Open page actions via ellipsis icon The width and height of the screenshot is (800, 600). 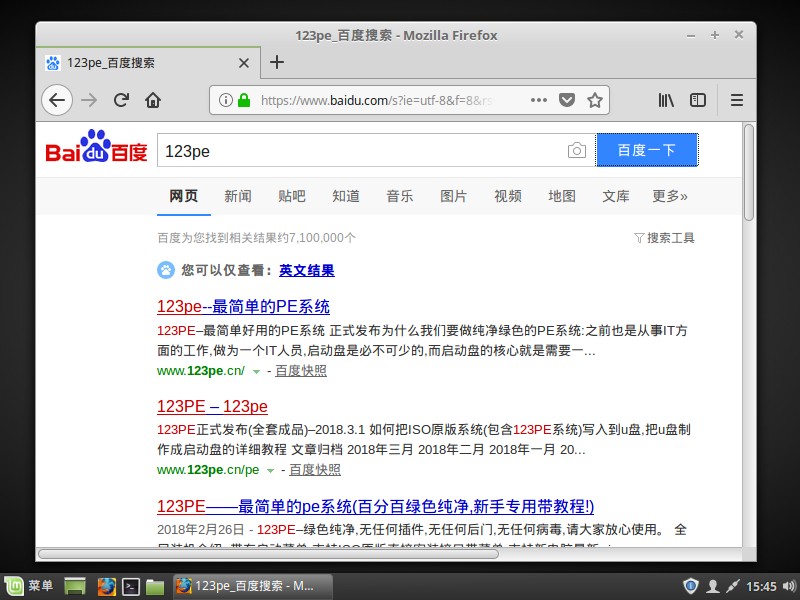[x=538, y=100]
